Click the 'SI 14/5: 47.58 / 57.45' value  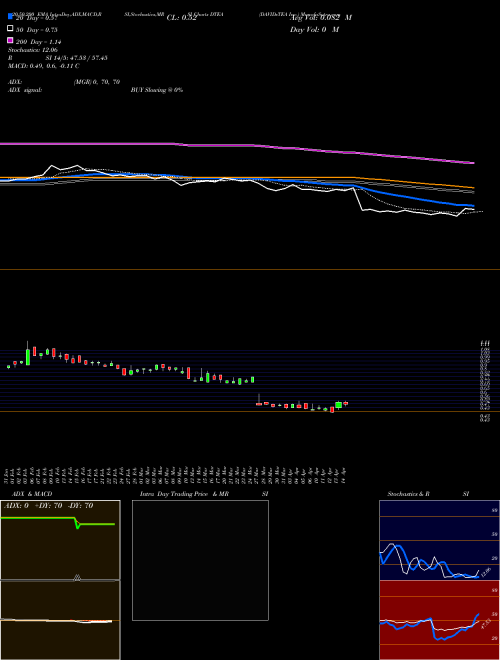tap(76, 58)
